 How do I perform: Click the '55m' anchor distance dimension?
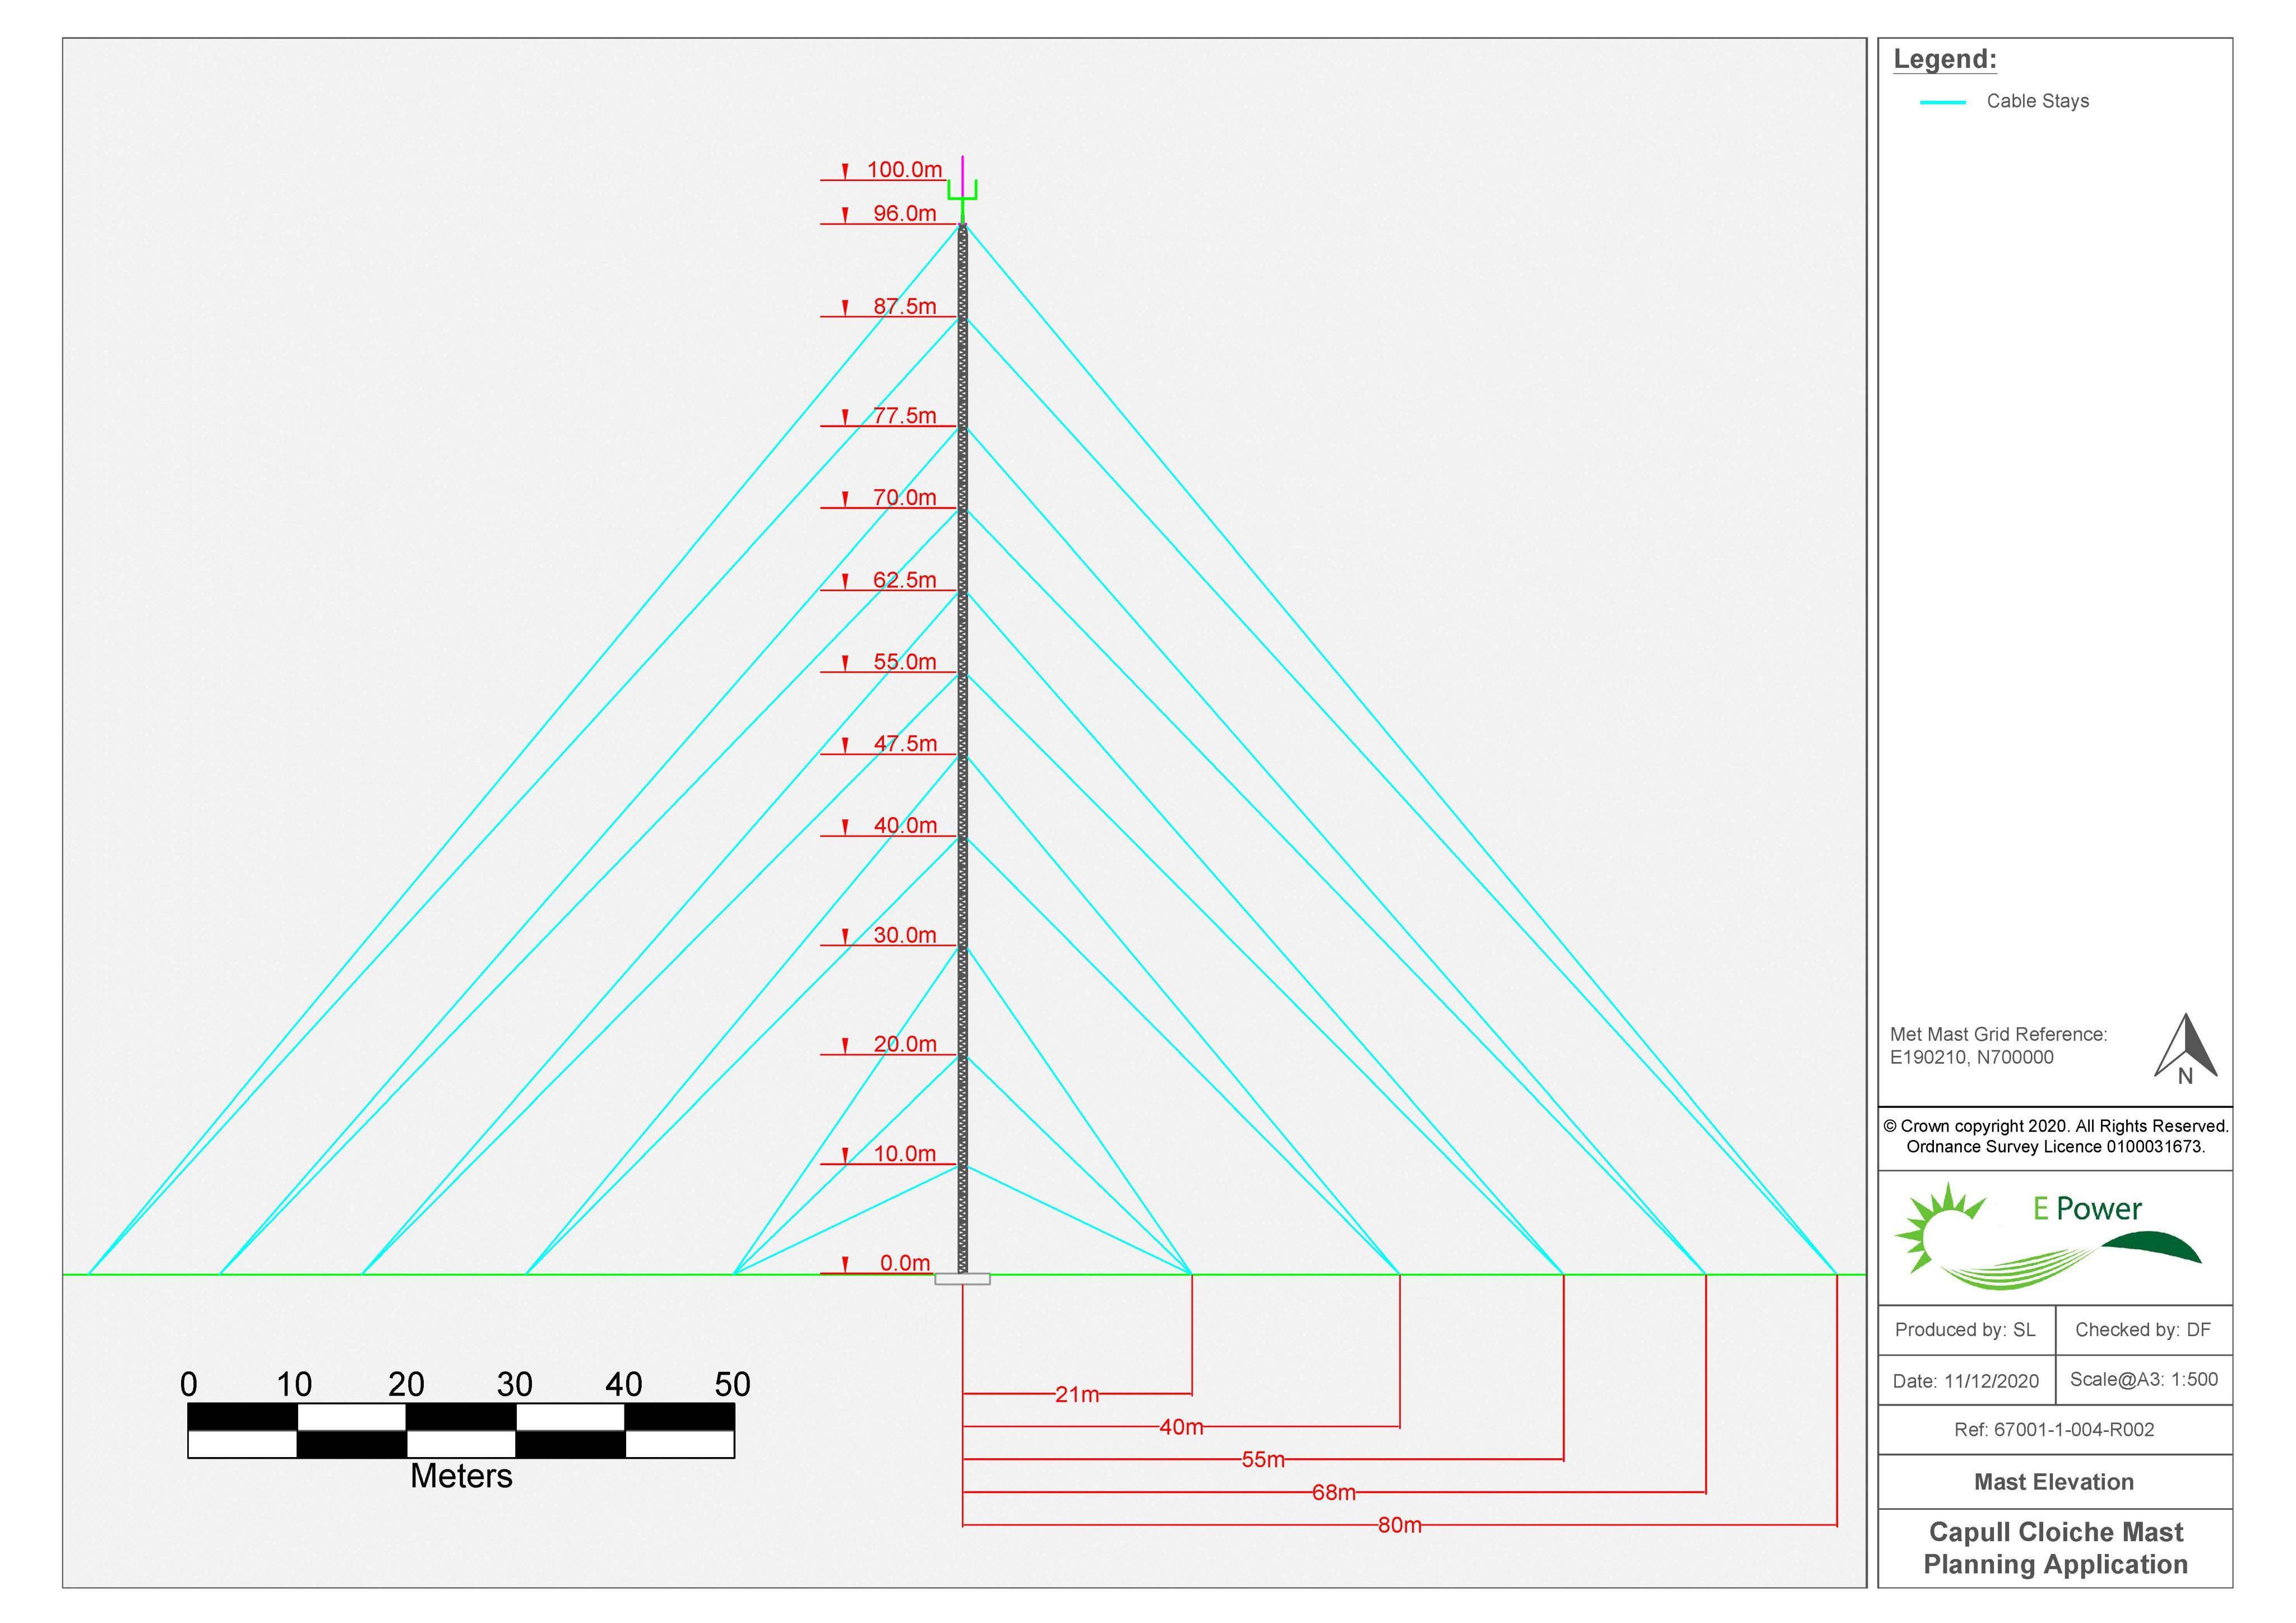point(1263,1460)
